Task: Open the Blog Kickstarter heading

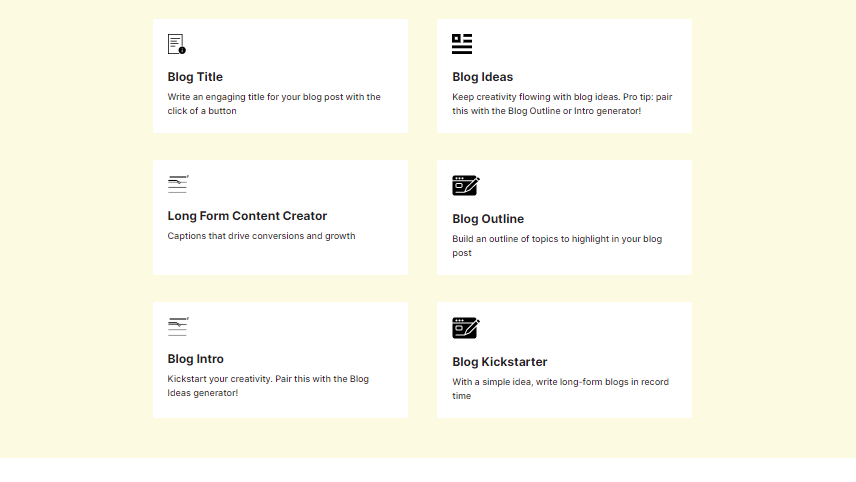Action: pyautogui.click(x=500, y=362)
